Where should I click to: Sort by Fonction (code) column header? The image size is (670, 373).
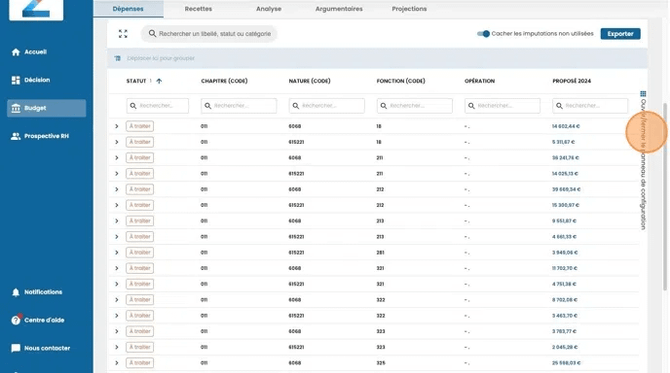(x=401, y=81)
